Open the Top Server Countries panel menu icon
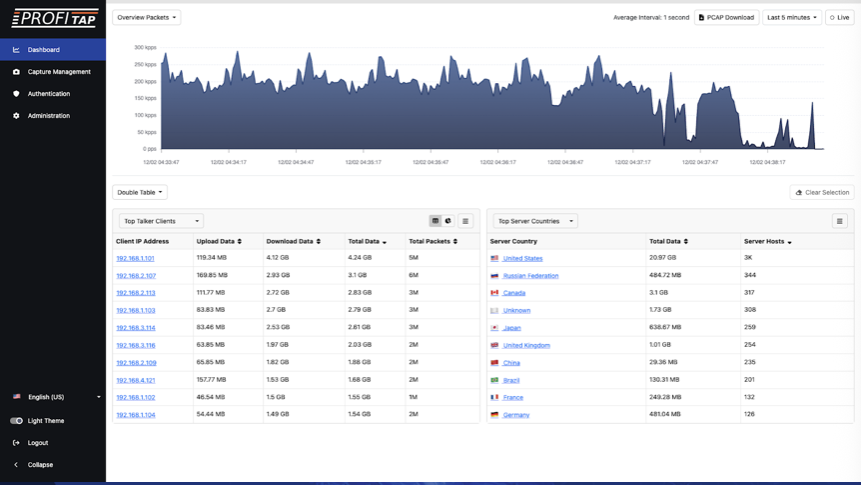Screen dimensions: 861x485 click(x=839, y=221)
